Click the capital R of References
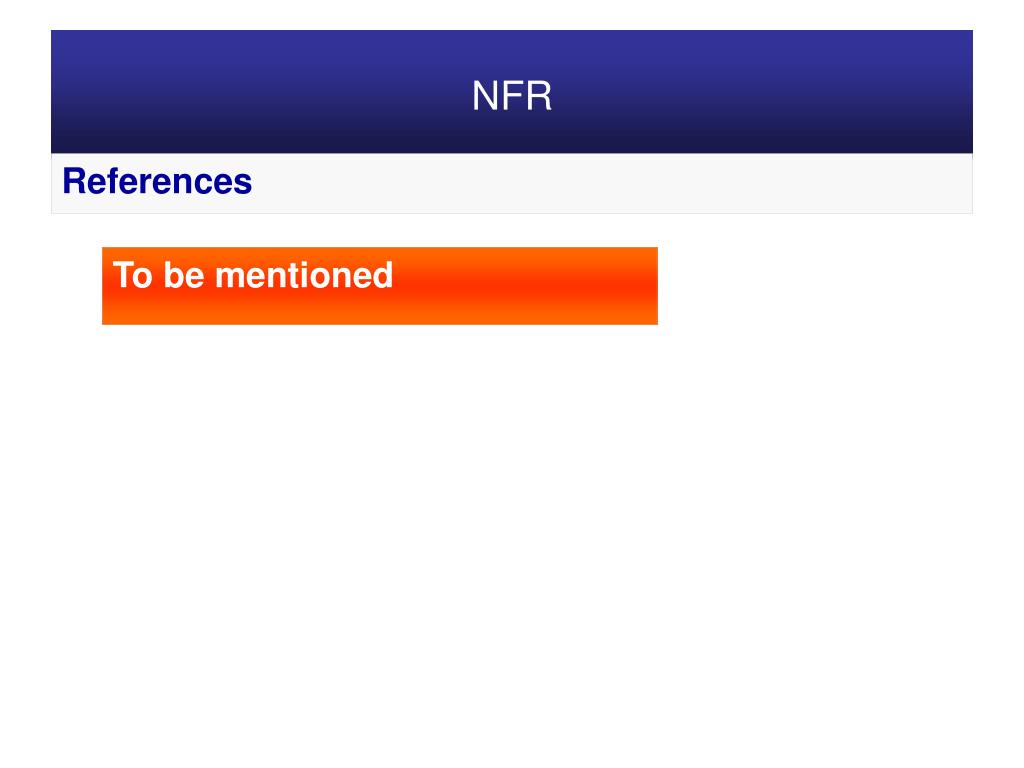1024x768 pixels. [74, 181]
